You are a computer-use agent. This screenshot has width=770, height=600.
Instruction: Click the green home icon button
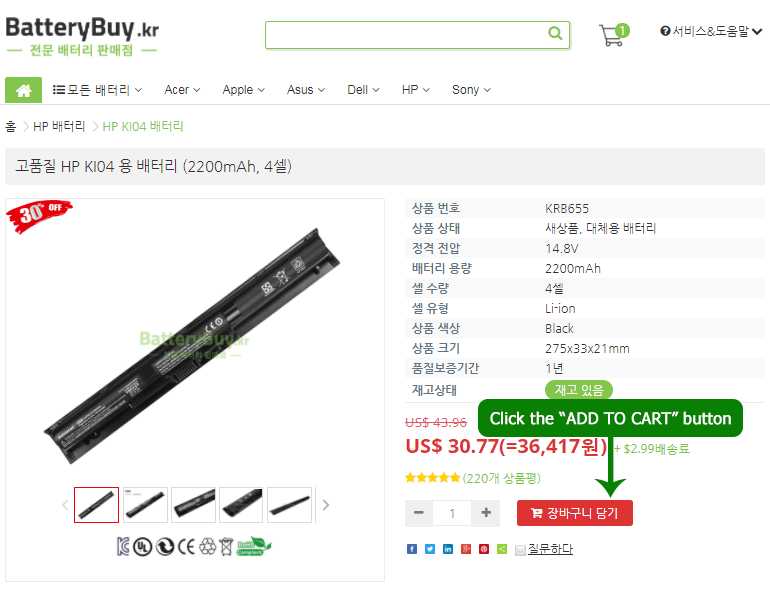click(x=23, y=90)
